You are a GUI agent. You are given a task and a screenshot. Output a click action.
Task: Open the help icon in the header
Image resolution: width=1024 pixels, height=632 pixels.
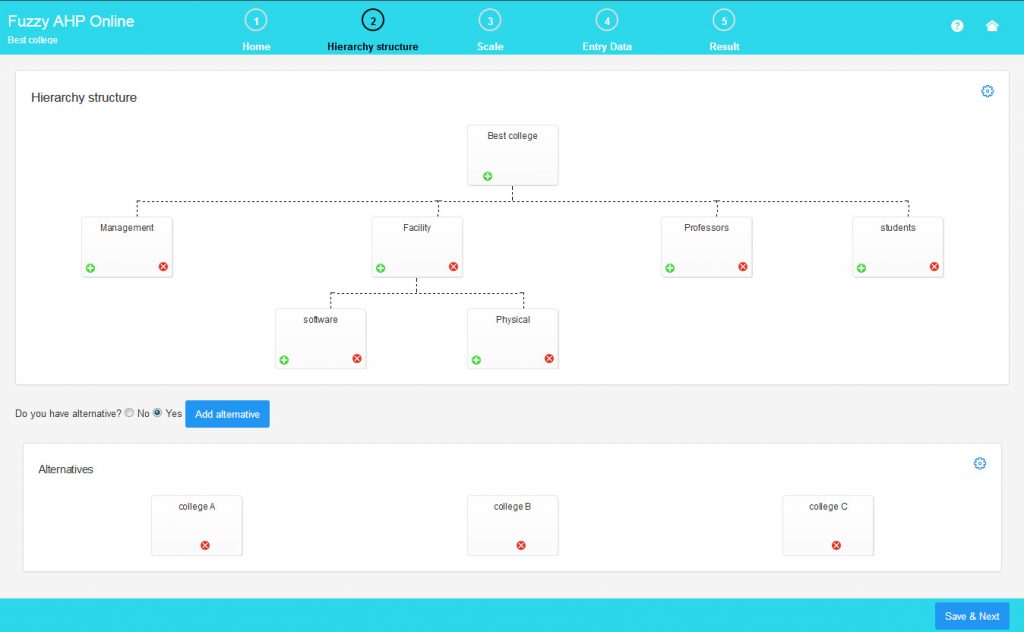pos(957,25)
